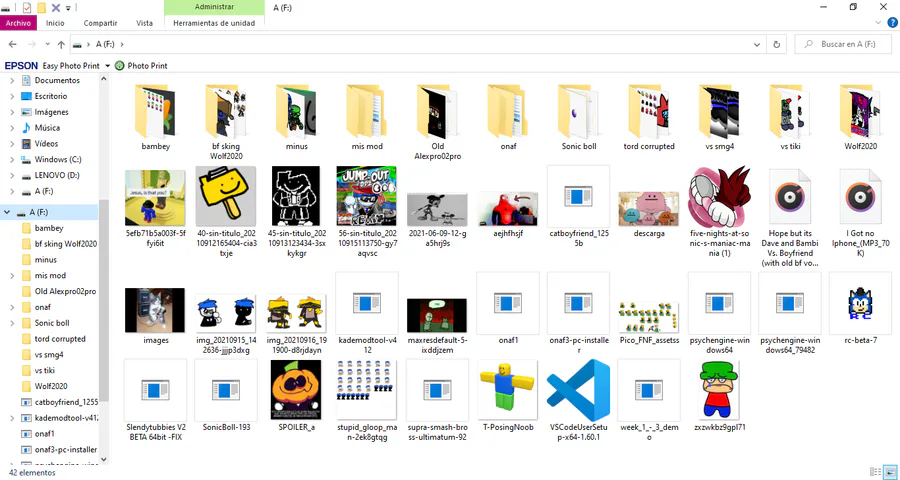Collapse the selected A (F:) drive node
The width and height of the screenshot is (900, 480).
7,212
